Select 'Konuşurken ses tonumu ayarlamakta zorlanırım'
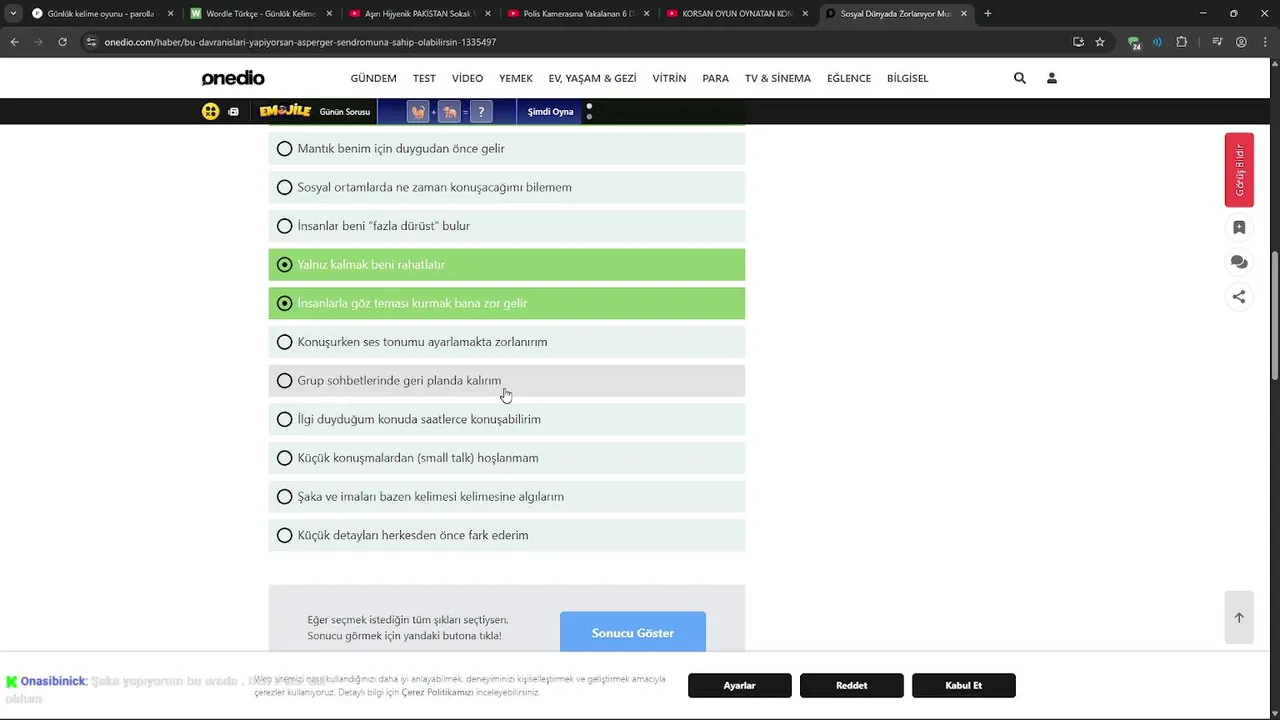 coord(506,342)
